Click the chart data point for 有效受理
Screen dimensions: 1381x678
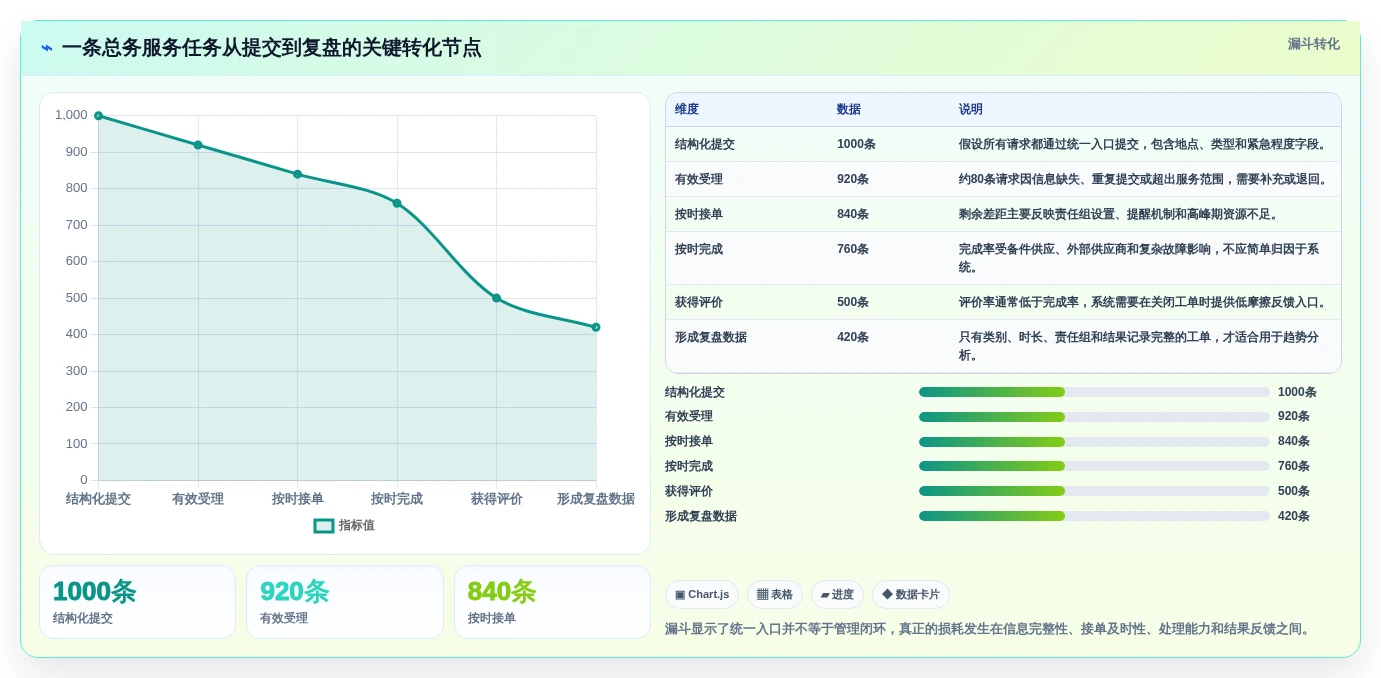(198, 145)
